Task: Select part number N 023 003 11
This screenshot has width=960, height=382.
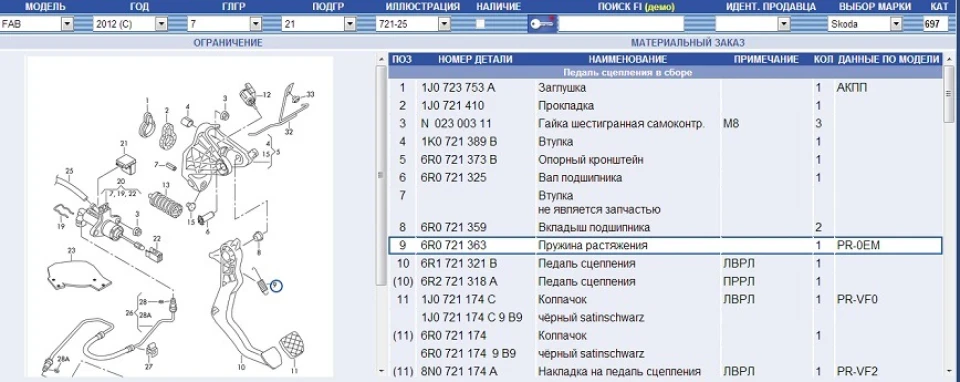Action: tap(456, 124)
